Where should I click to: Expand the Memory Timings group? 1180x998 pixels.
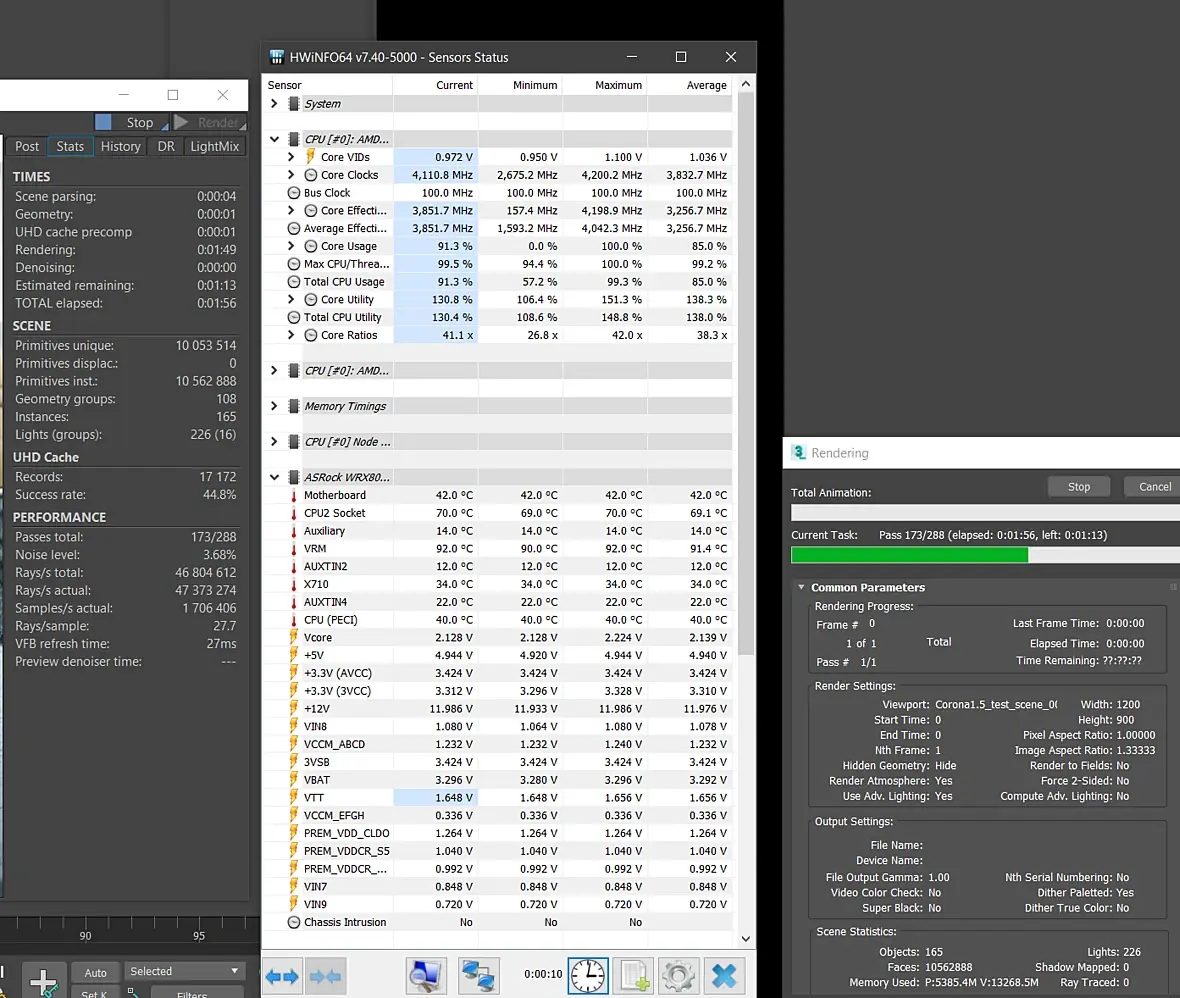[x=274, y=407]
